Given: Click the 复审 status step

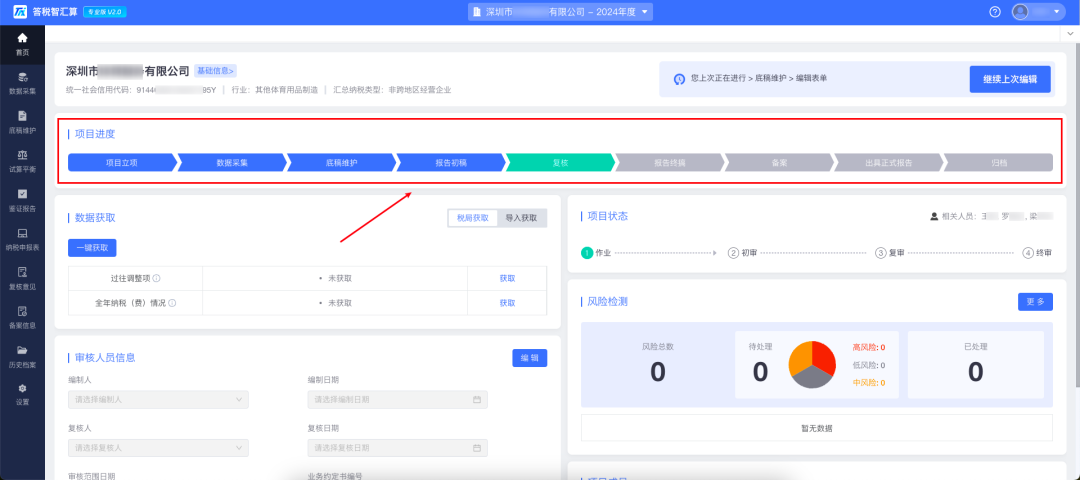Looking at the screenshot, I should coord(890,253).
